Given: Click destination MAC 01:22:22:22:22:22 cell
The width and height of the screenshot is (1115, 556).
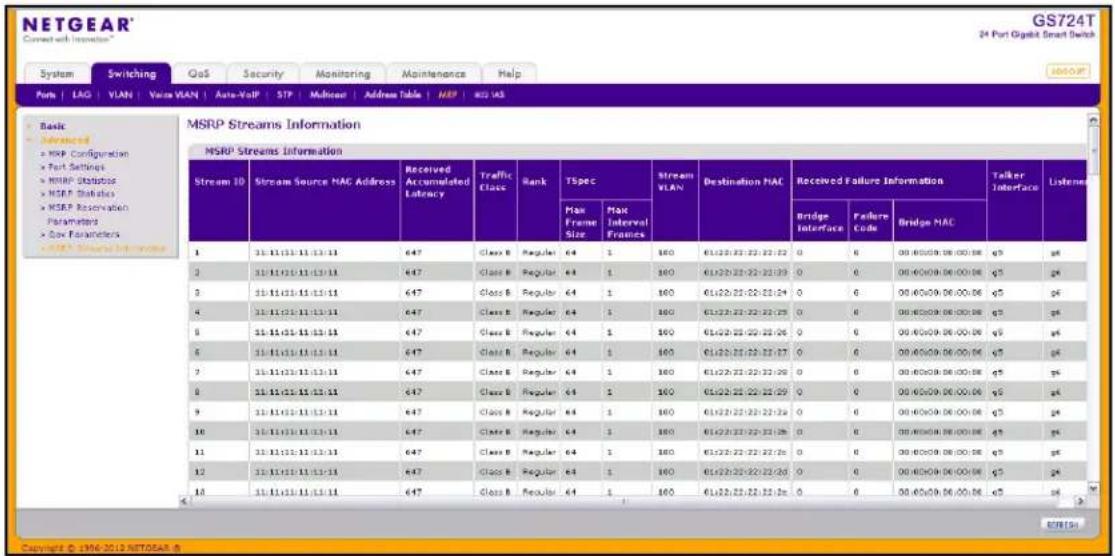Looking at the screenshot, I should (745, 252).
